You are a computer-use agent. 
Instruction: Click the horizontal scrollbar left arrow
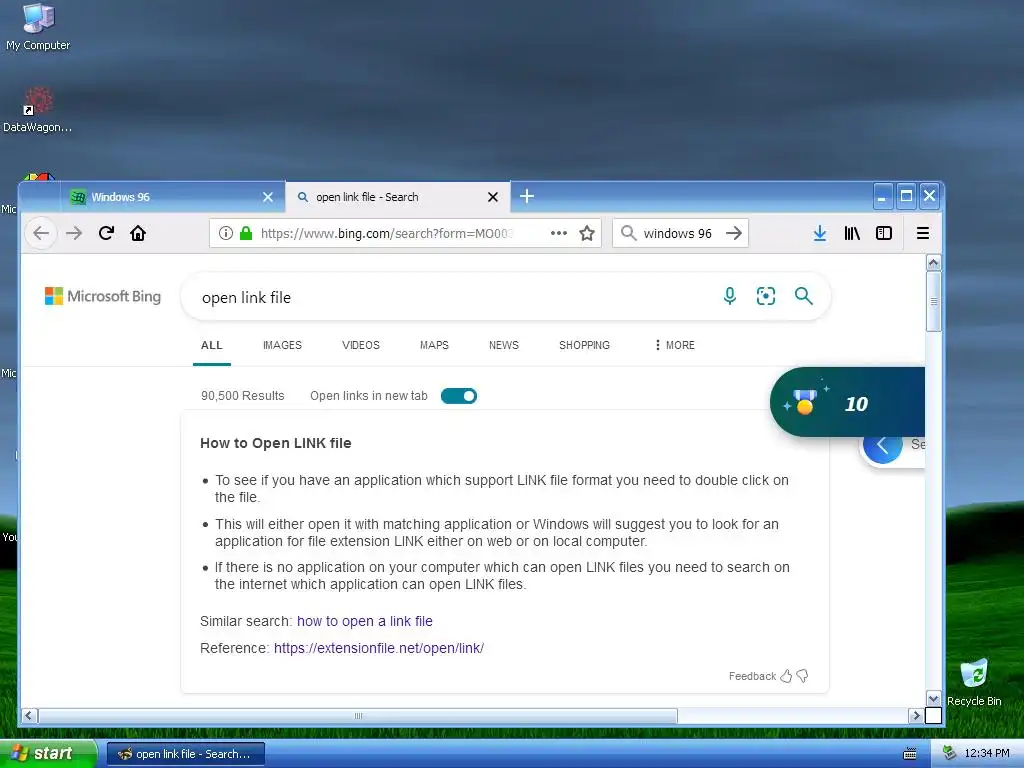click(29, 716)
